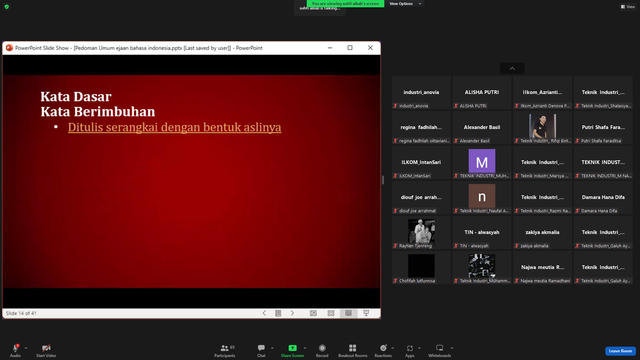Select the diouf joe arrahmat tile

pos(421,198)
